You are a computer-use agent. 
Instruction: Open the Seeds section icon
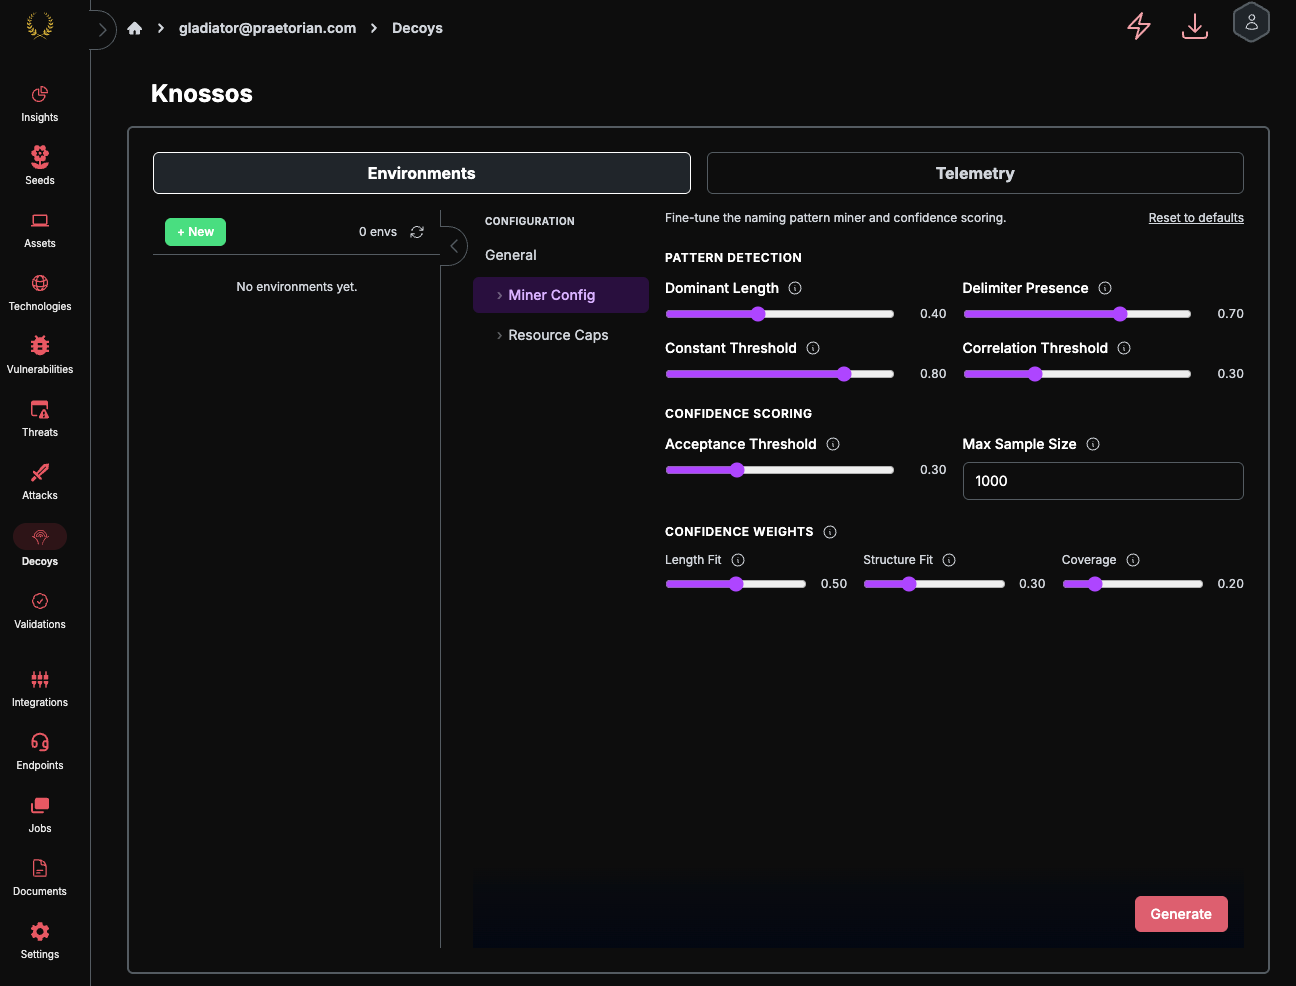[x=40, y=157]
